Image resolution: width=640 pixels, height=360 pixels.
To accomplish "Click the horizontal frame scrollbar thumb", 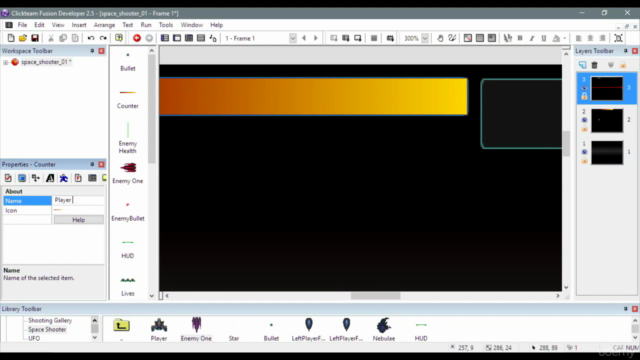I will click(x=376, y=296).
